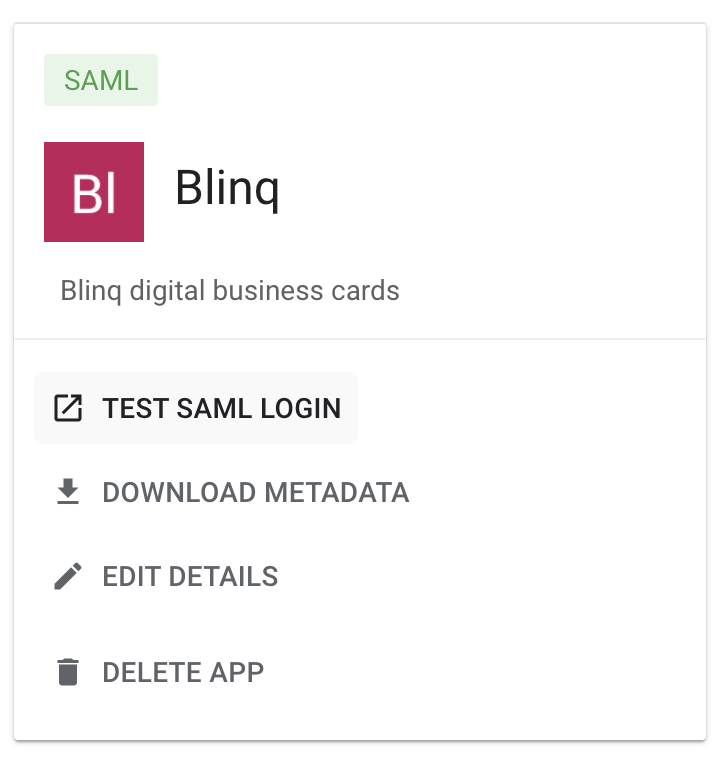Click the green SAML badge
This screenshot has width=720, height=762.
click(x=101, y=80)
